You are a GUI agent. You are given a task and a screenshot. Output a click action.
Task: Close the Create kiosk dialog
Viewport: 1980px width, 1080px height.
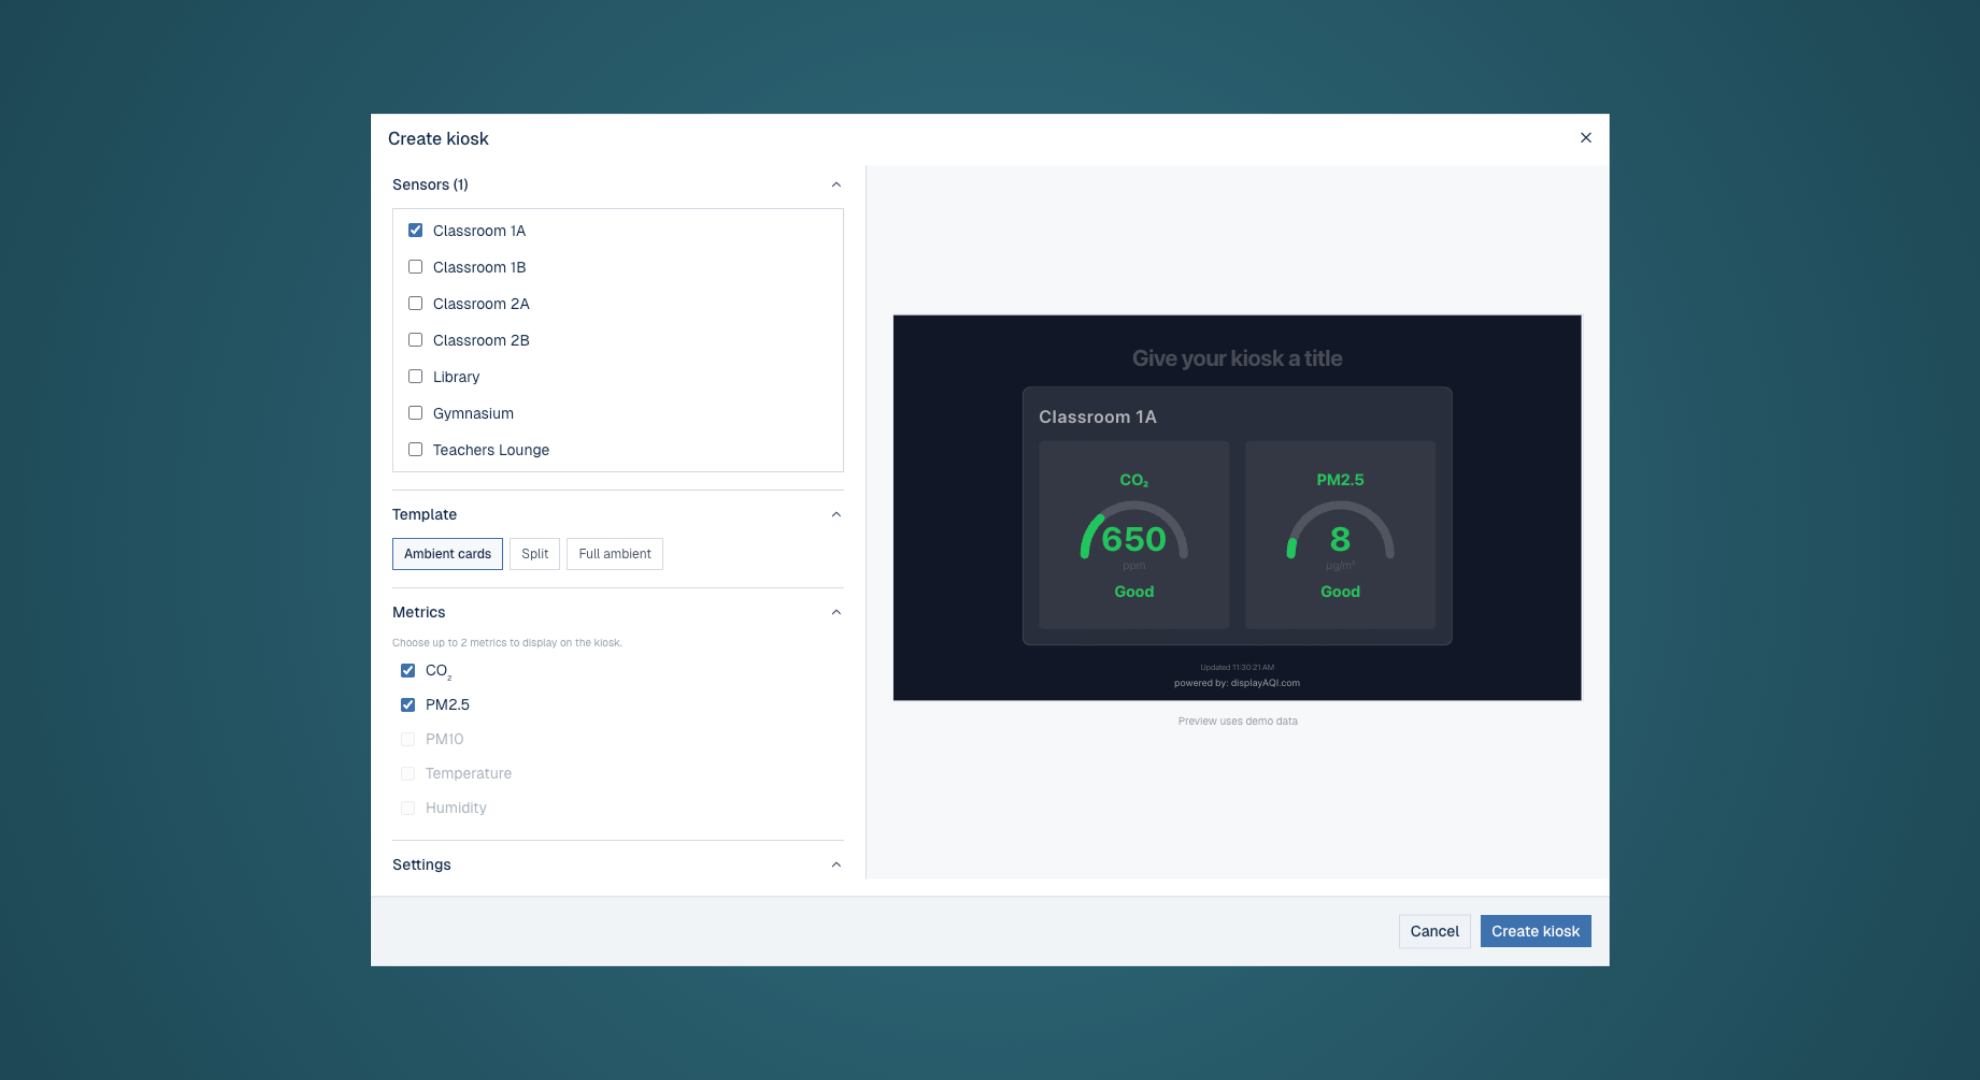pyautogui.click(x=1585, y=137)
